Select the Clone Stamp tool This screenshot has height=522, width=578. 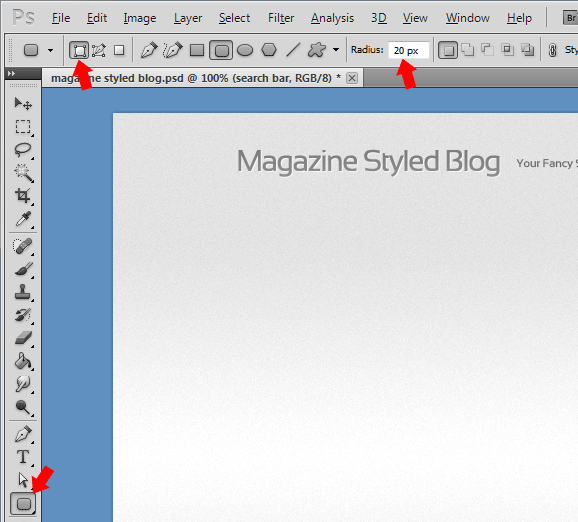pos(23,292)
